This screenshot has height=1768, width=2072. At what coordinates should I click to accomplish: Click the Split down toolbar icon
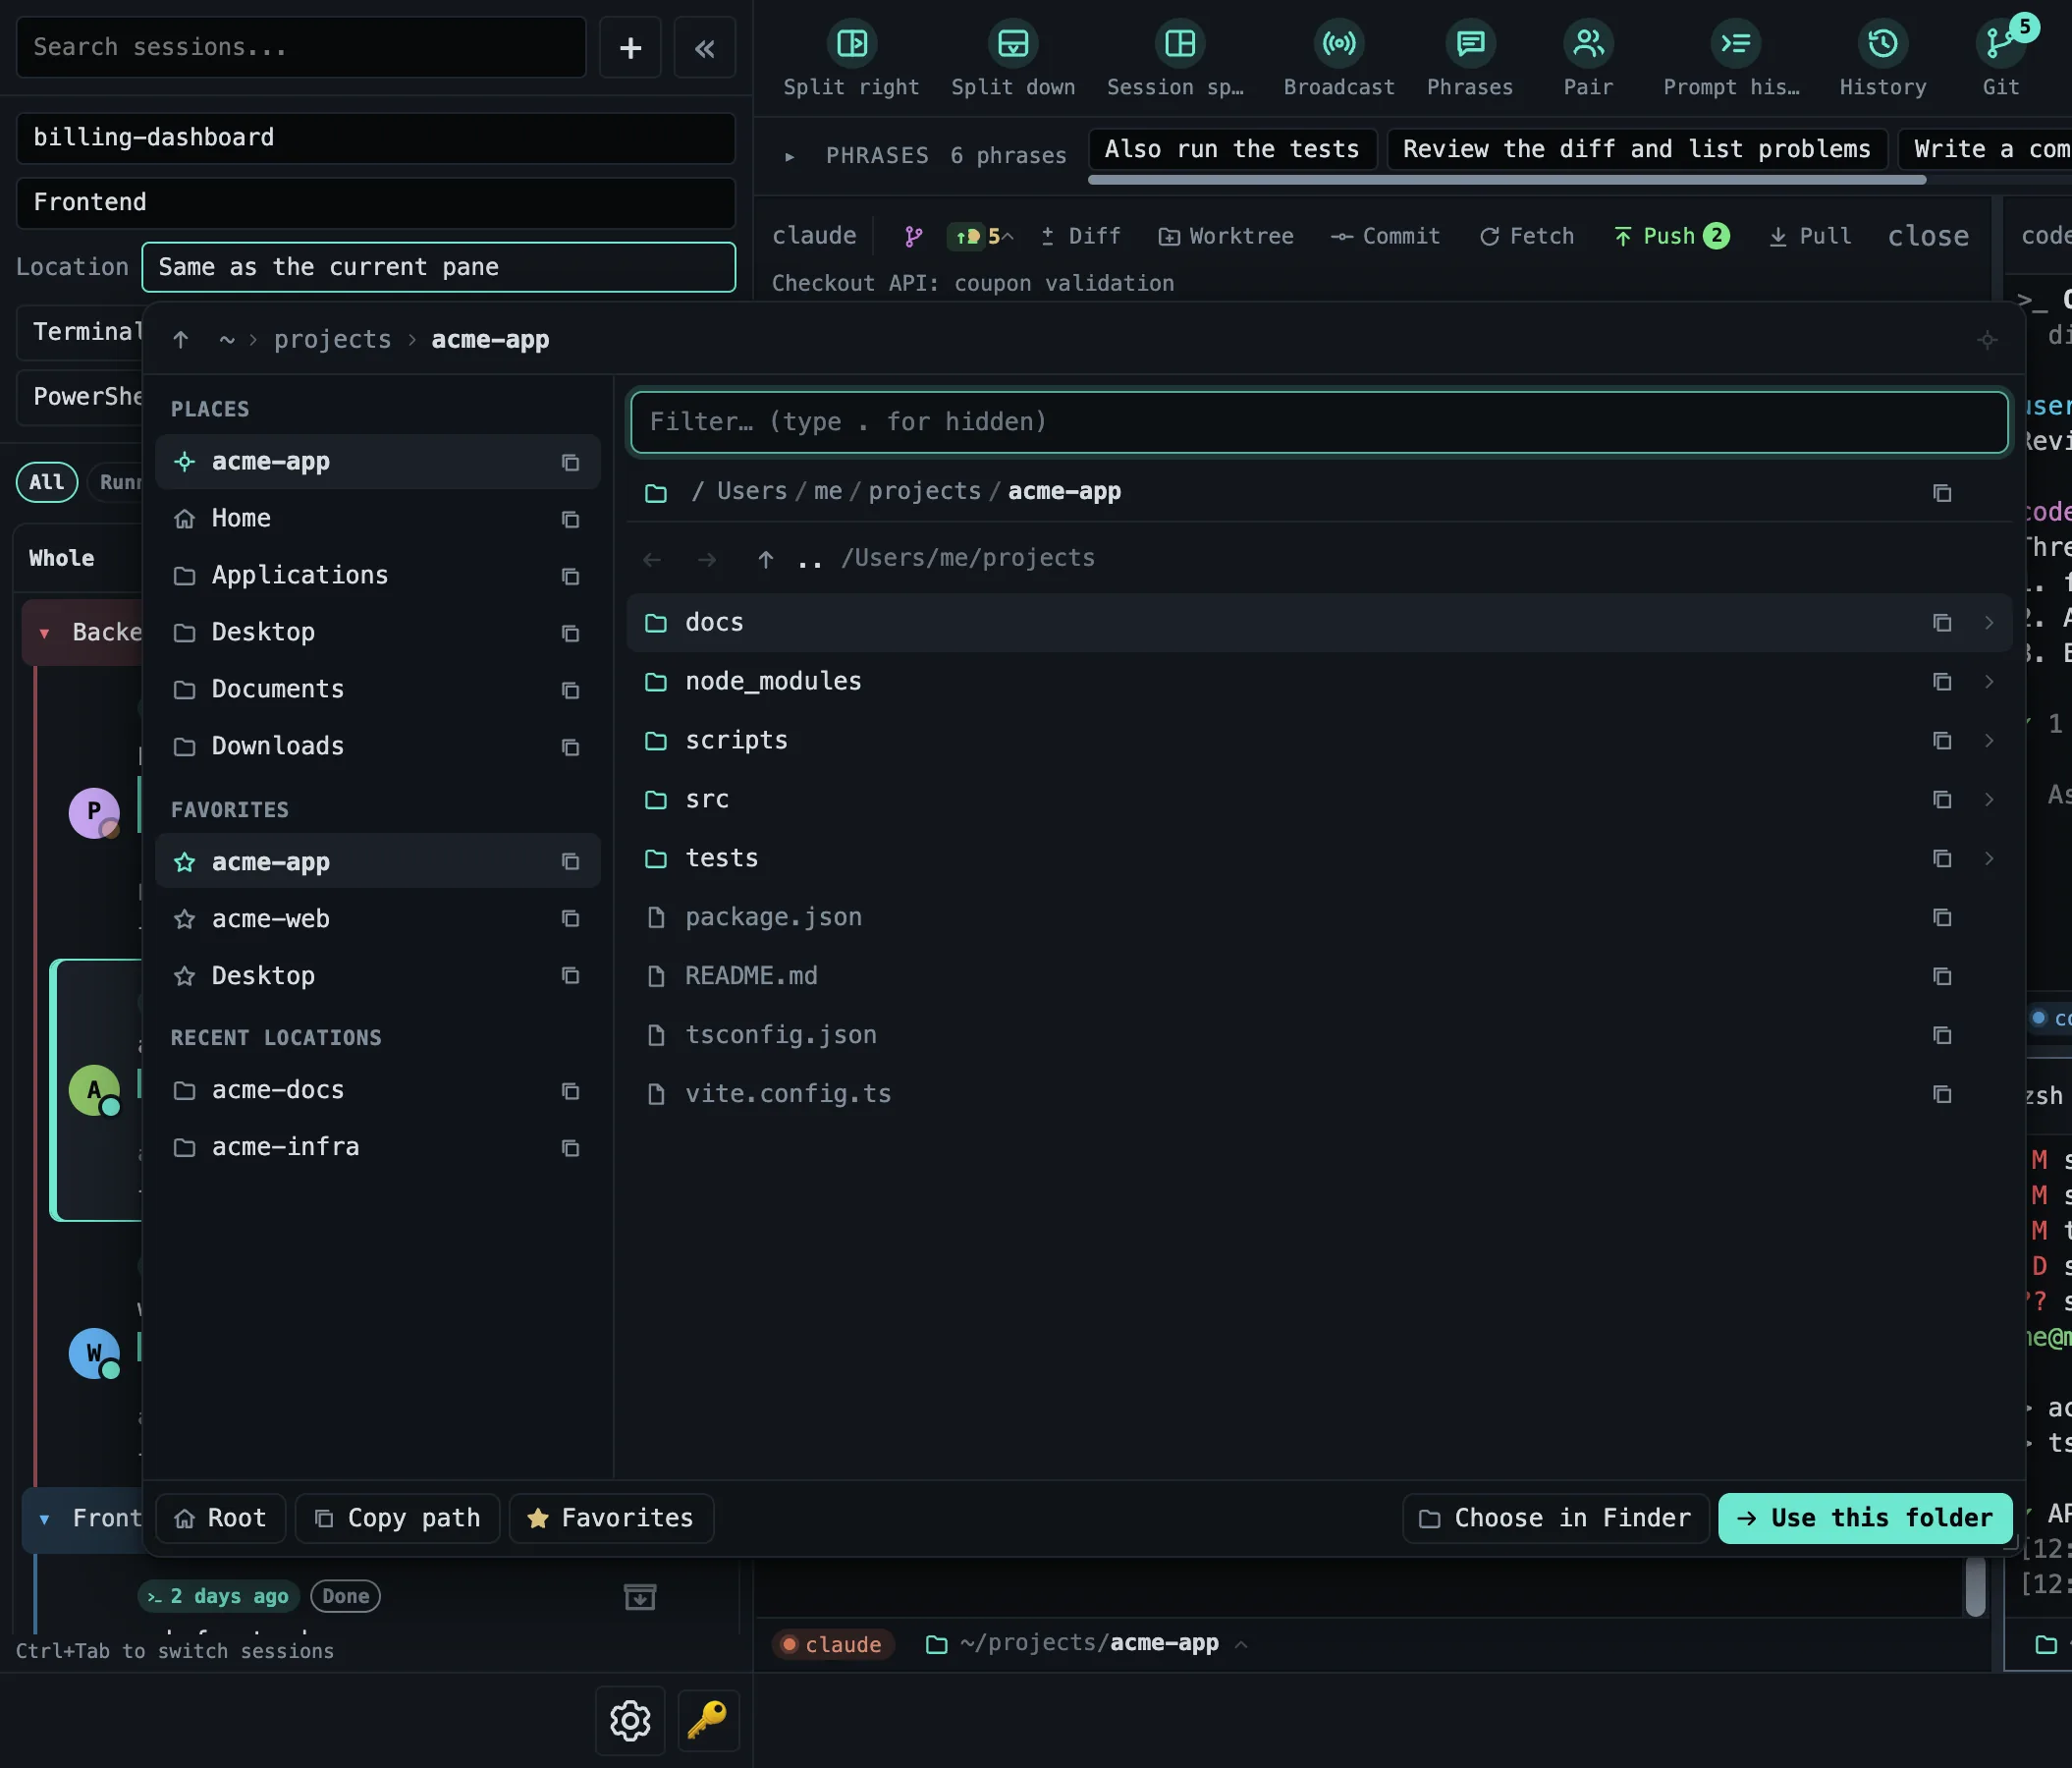point(1012,43)
